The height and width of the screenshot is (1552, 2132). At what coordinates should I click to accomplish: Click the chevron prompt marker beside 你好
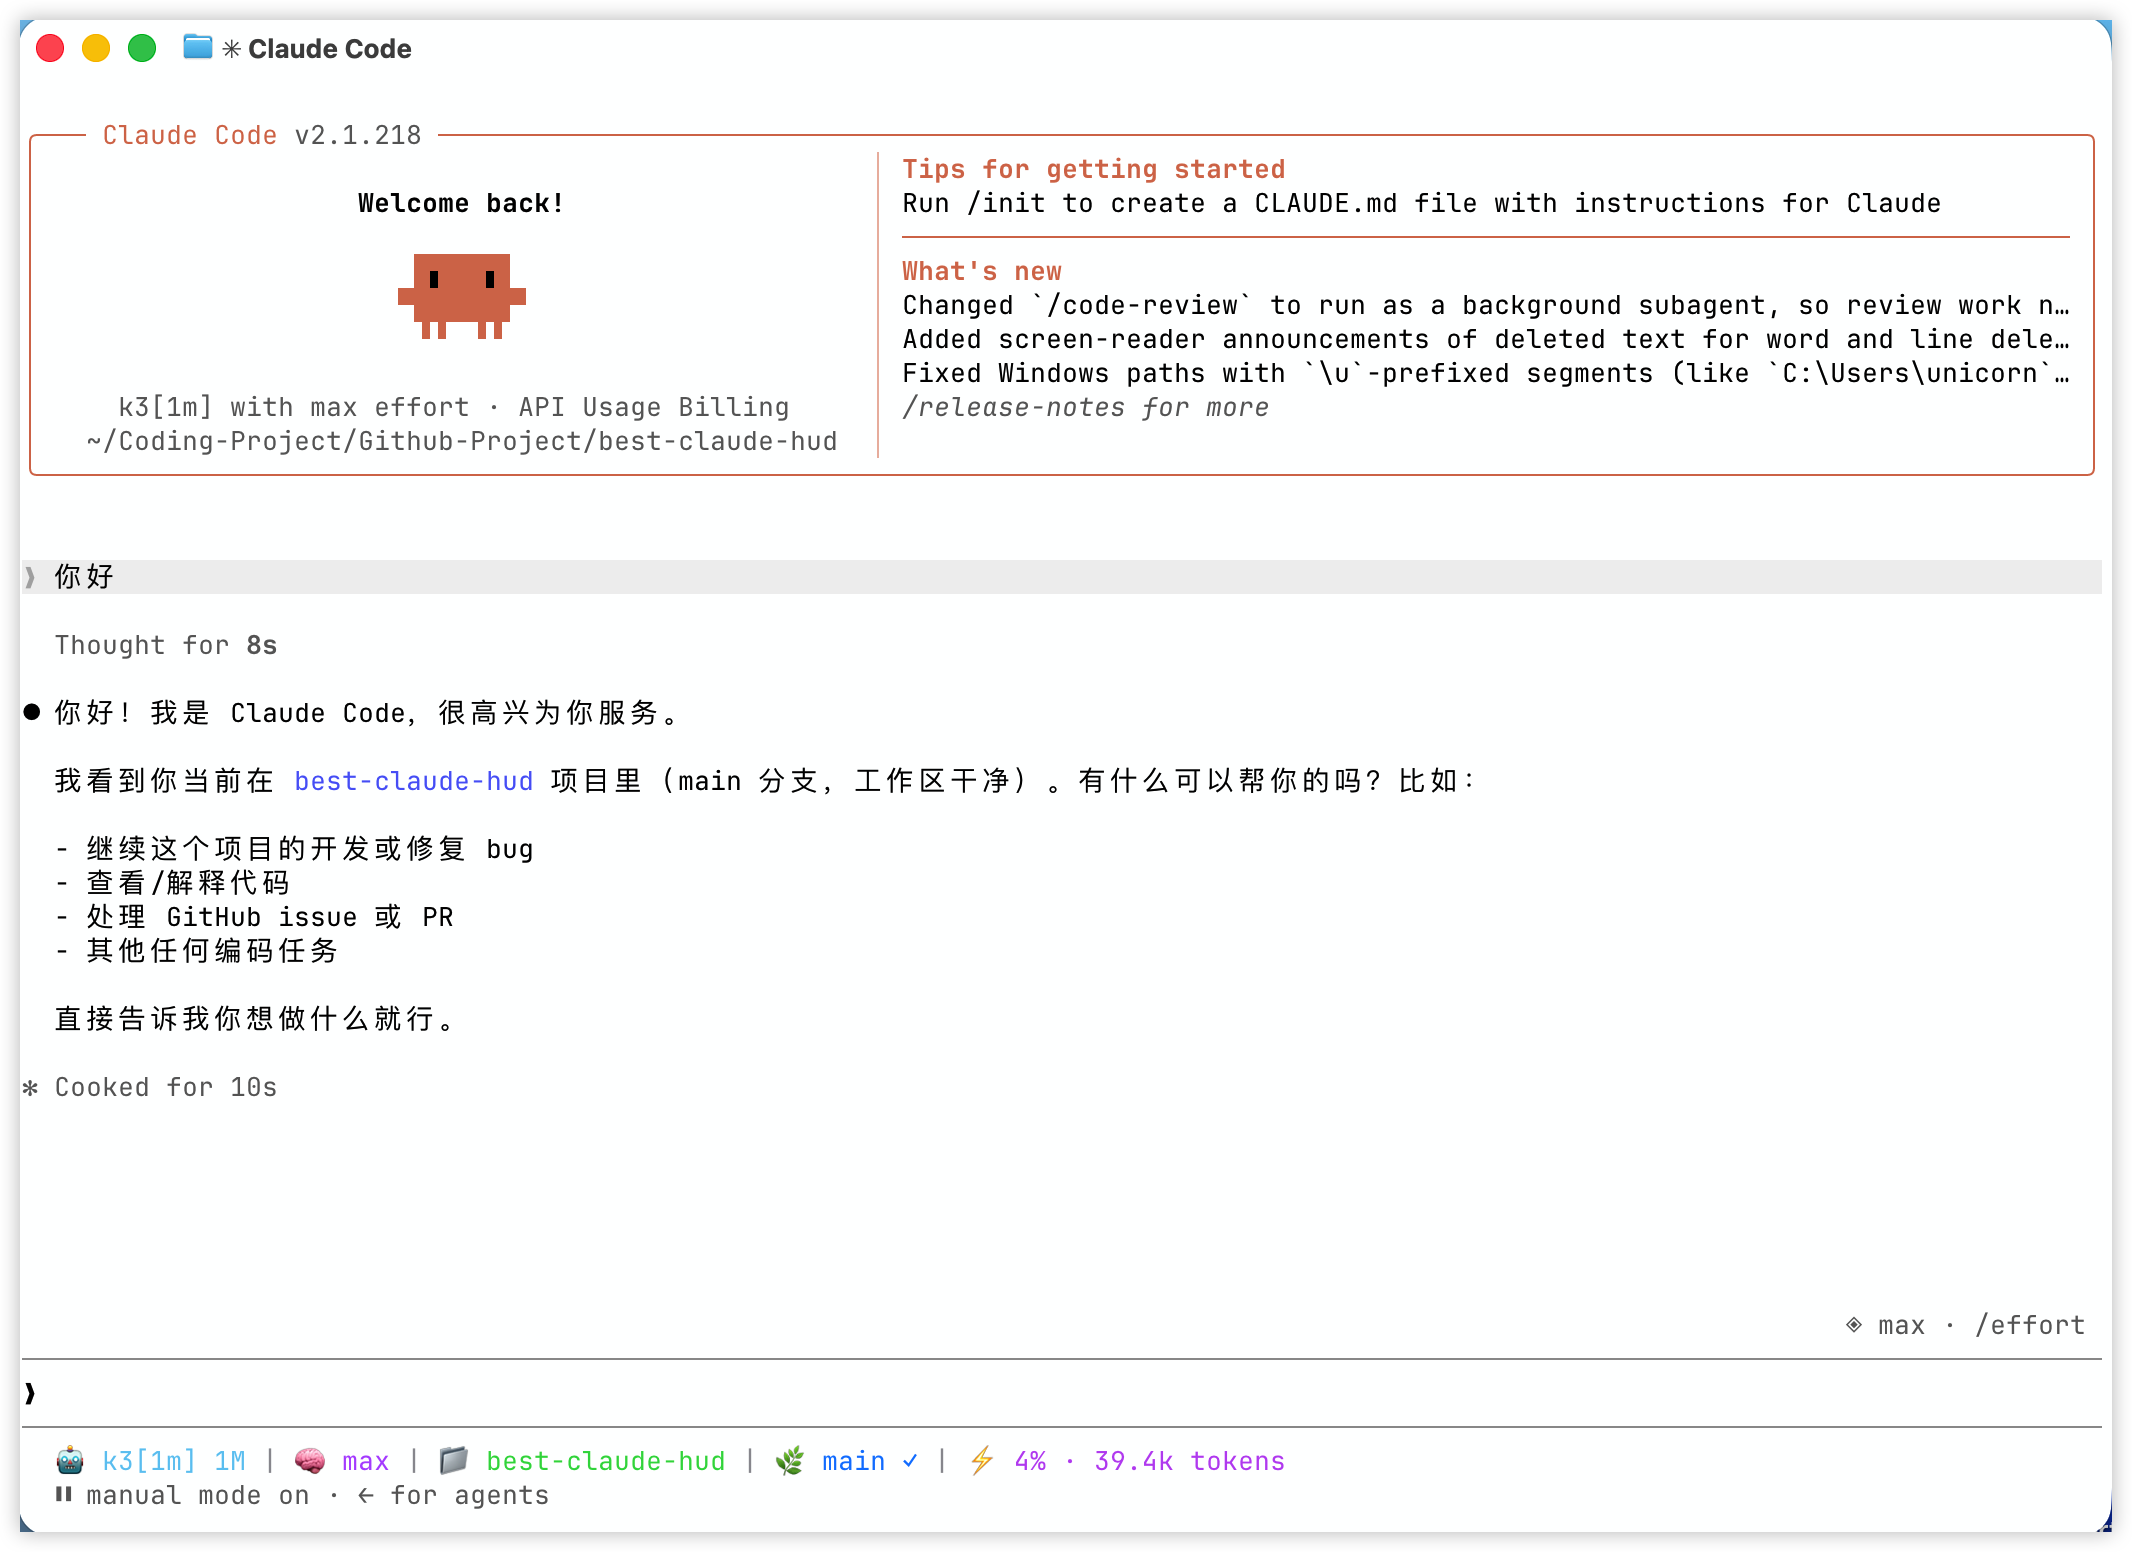click(x=30, y=577)
